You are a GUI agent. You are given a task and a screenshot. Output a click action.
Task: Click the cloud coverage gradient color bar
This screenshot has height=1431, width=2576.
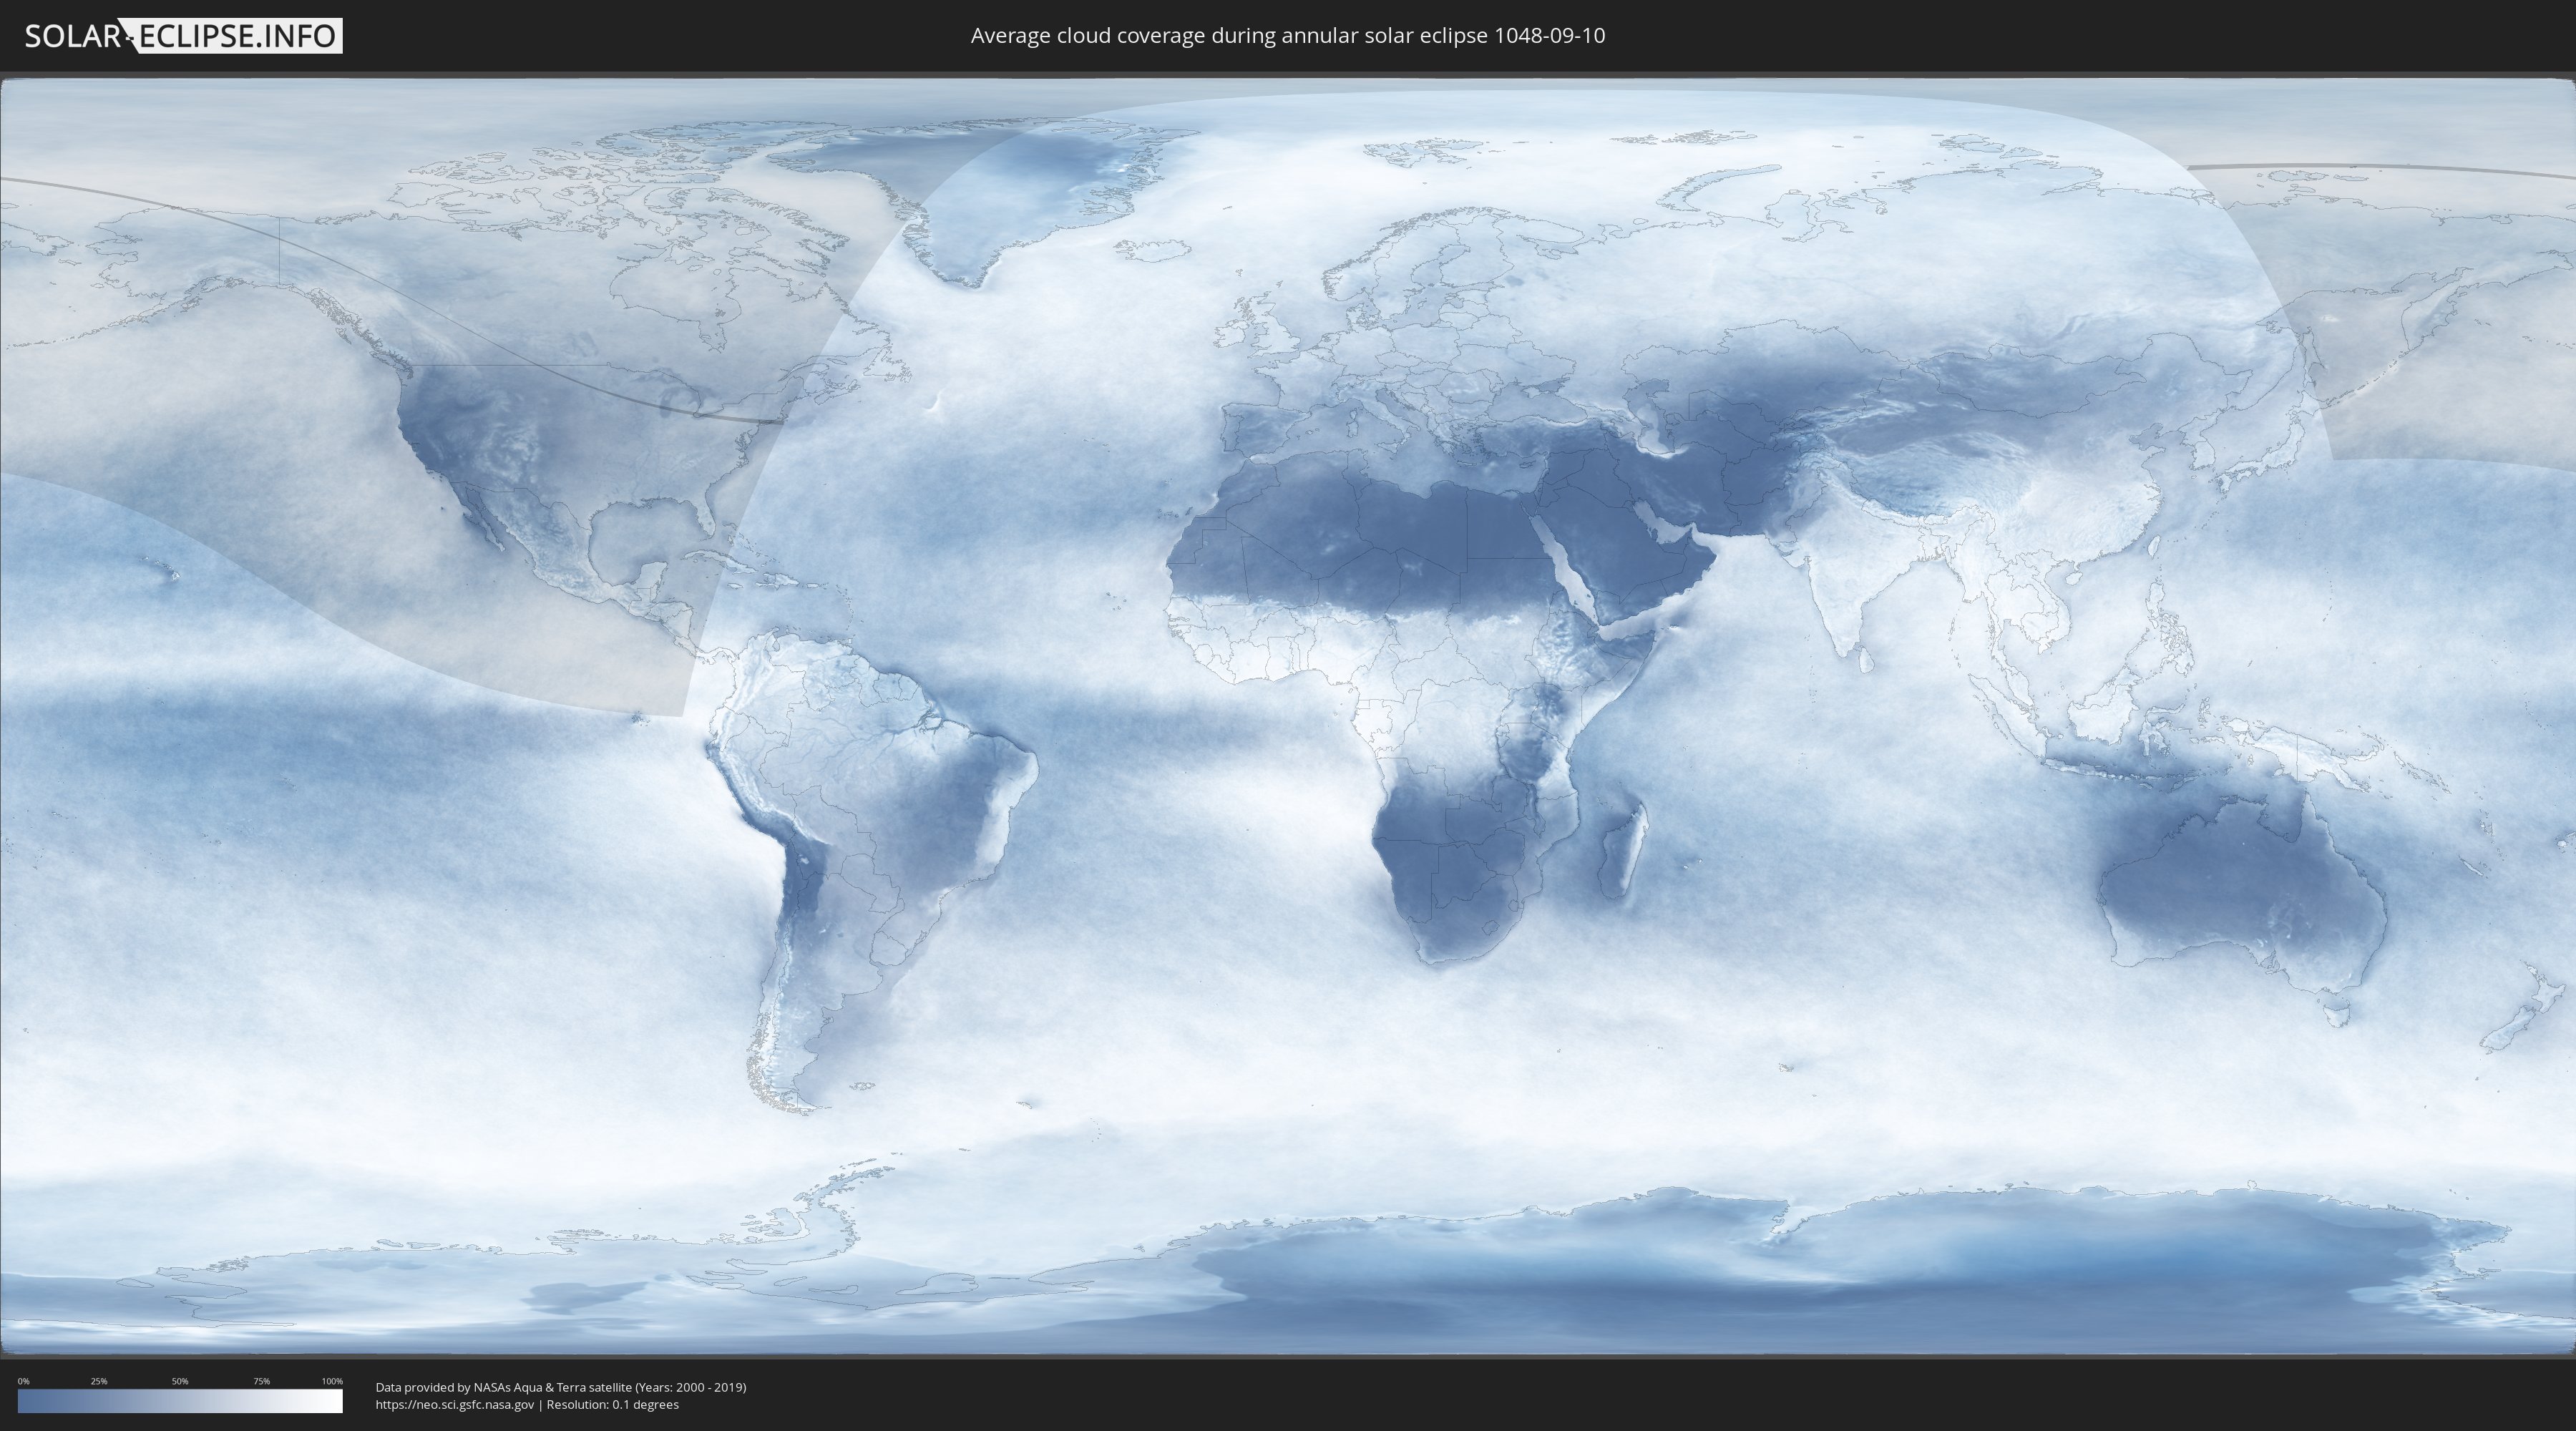tap(180, 1401)
